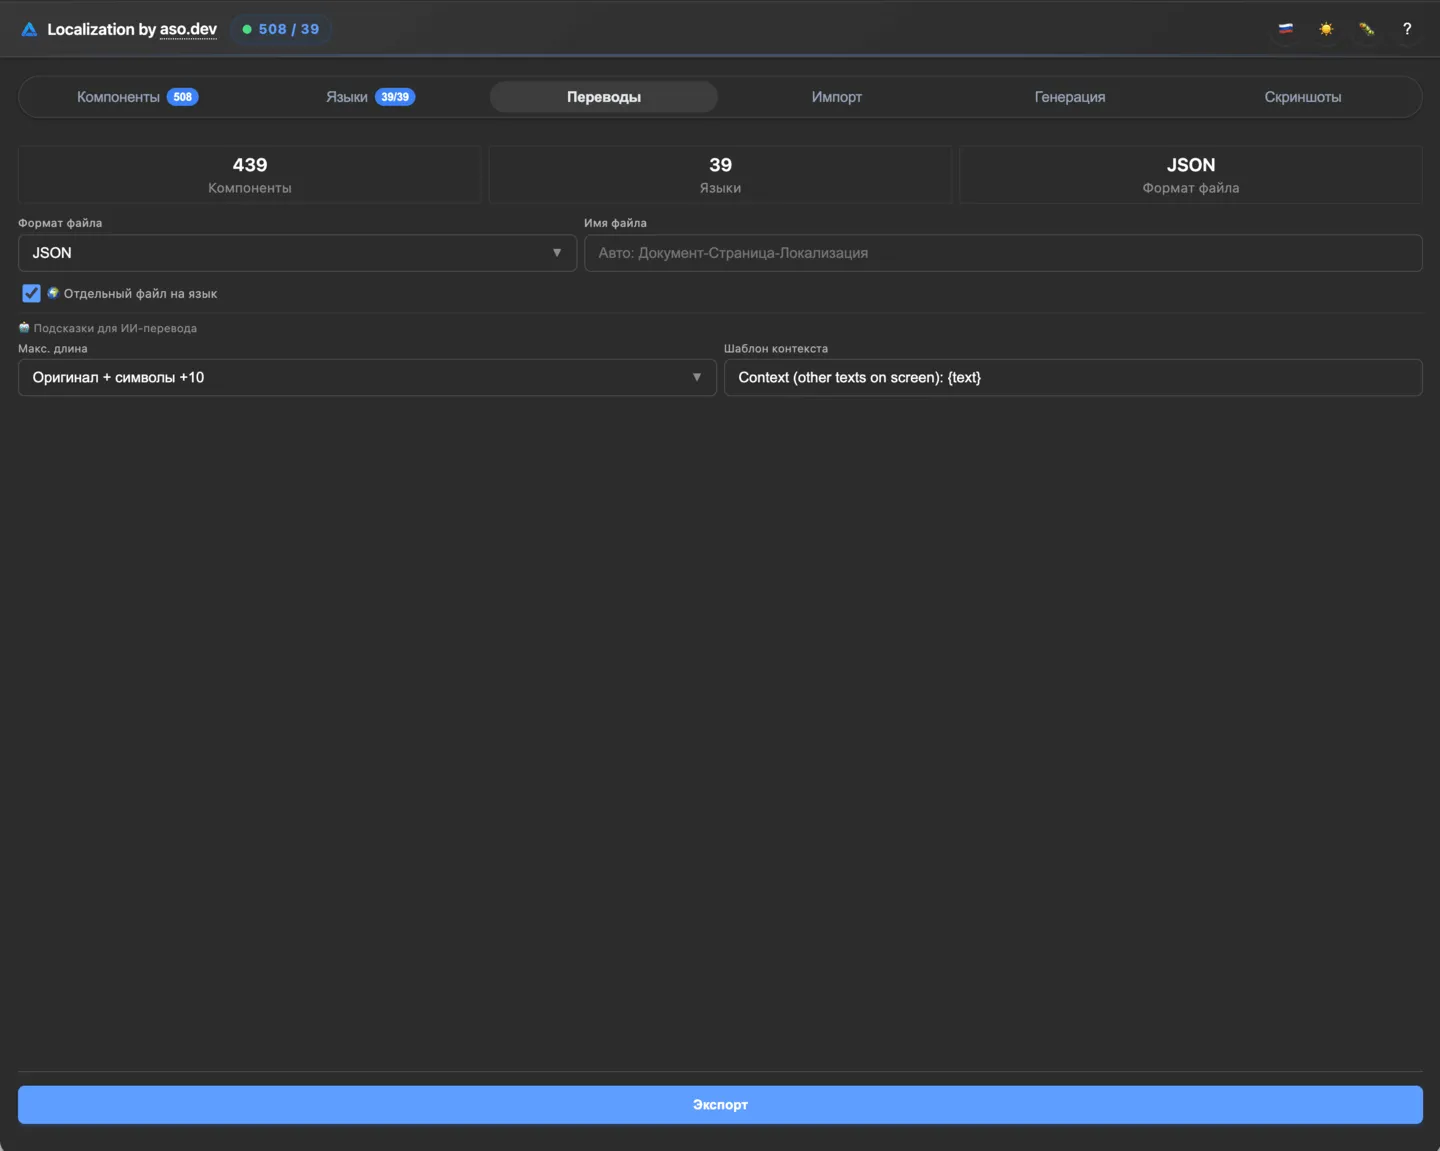Click the caterpillar bug icon
1440x1151 pixels.
1366,29
